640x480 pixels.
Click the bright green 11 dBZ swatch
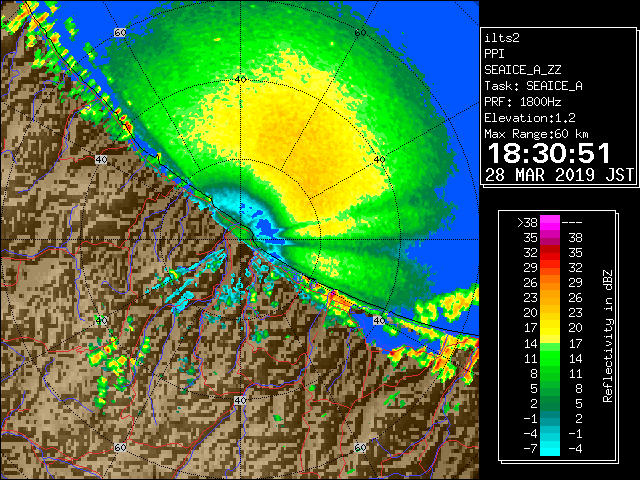[550, 358]
